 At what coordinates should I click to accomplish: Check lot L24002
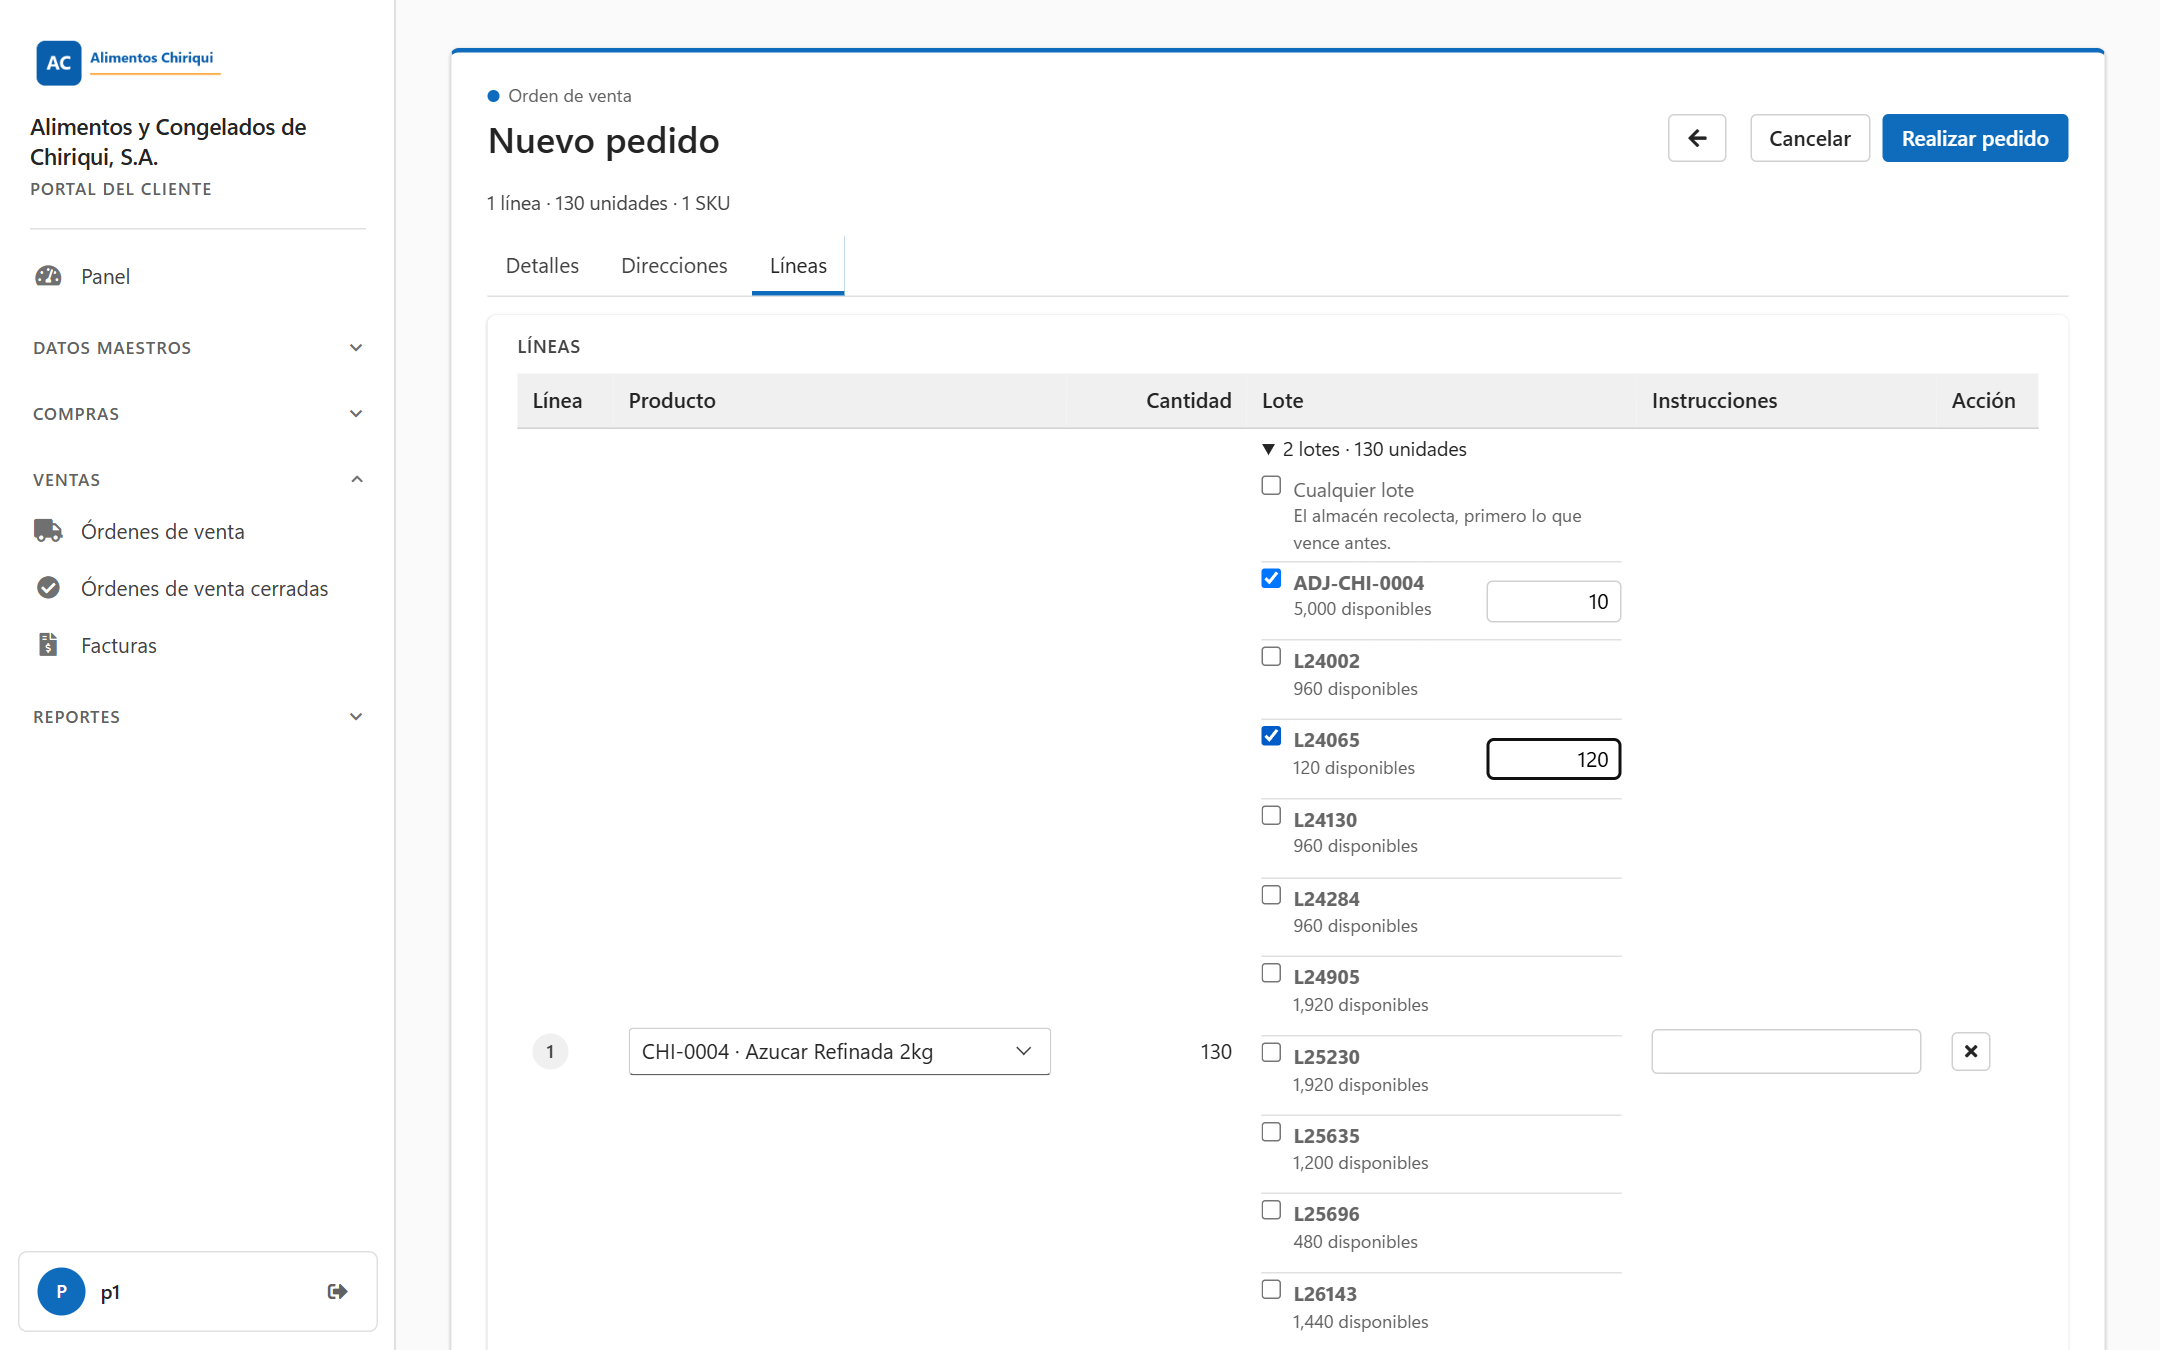[1271, 657]
